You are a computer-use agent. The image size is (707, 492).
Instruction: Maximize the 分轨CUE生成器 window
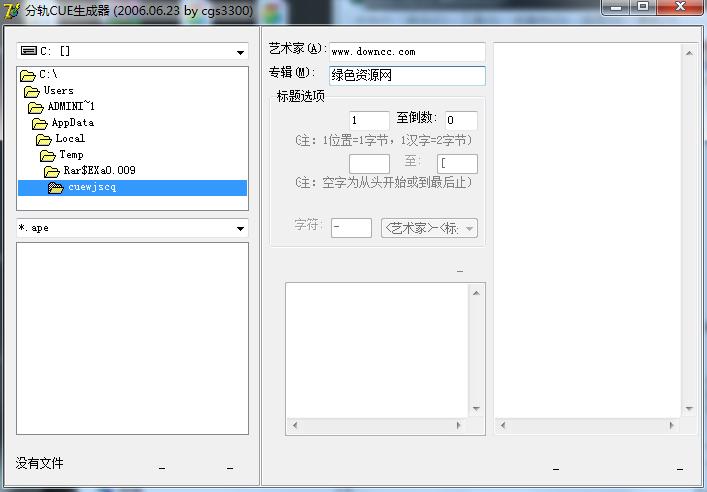click(x=643, y=7)
